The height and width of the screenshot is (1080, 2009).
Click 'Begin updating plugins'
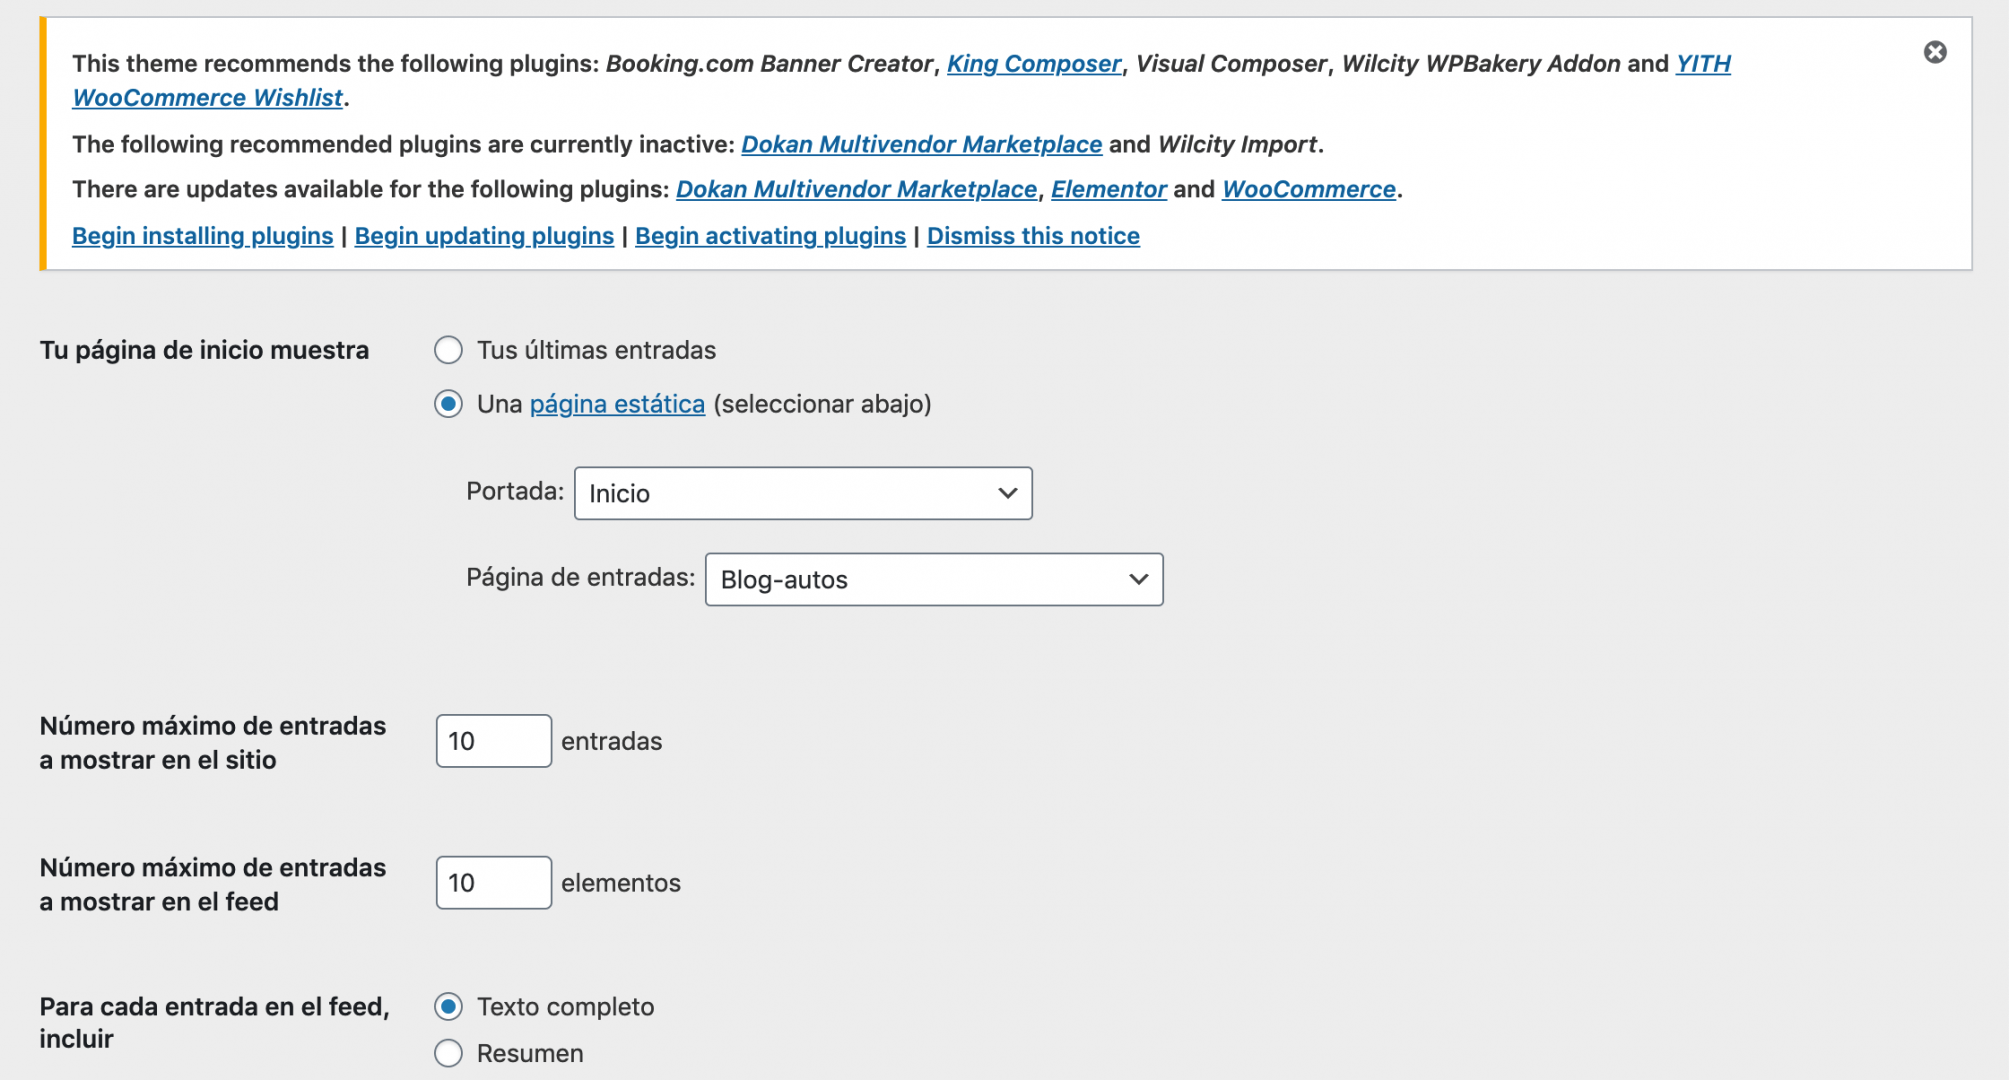(x=484, y=236)
